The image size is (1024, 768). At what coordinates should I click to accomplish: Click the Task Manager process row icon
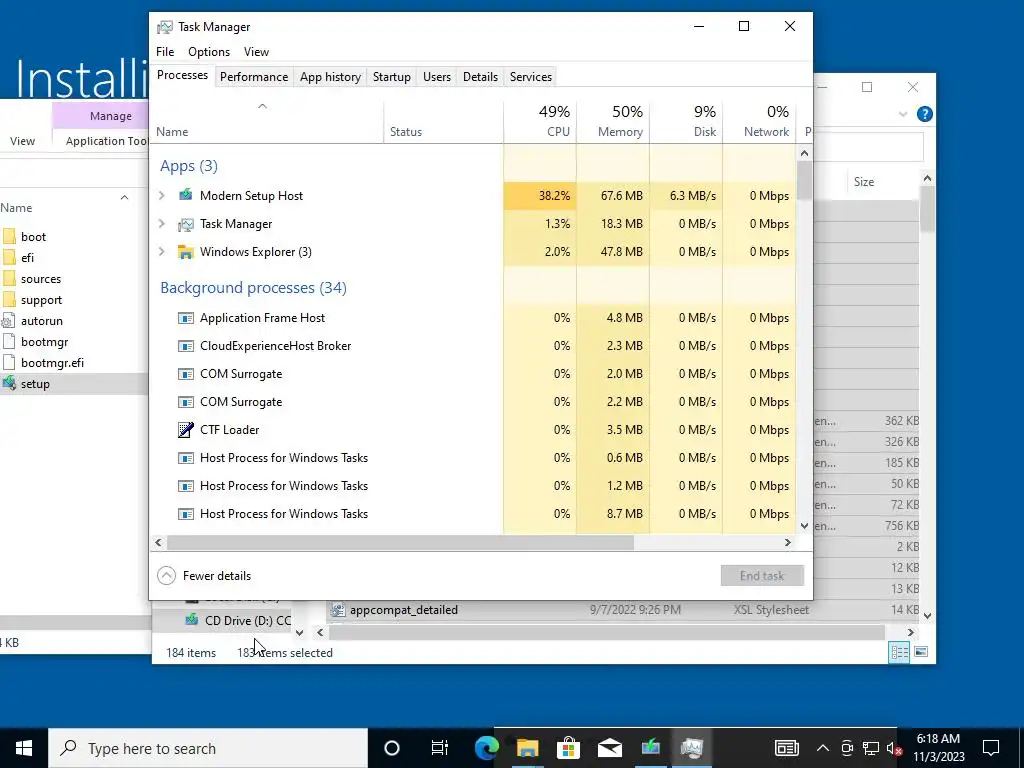click(185, 224)
